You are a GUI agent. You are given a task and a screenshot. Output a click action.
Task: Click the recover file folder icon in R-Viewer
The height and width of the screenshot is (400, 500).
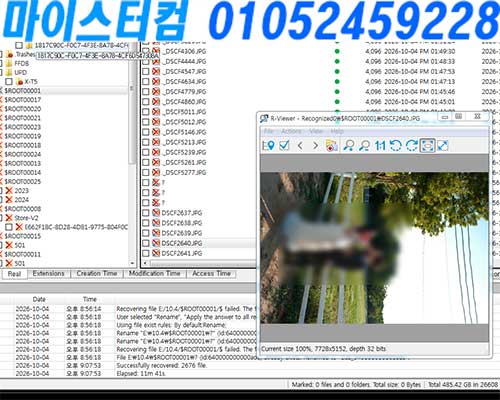[x=331, y=145]
